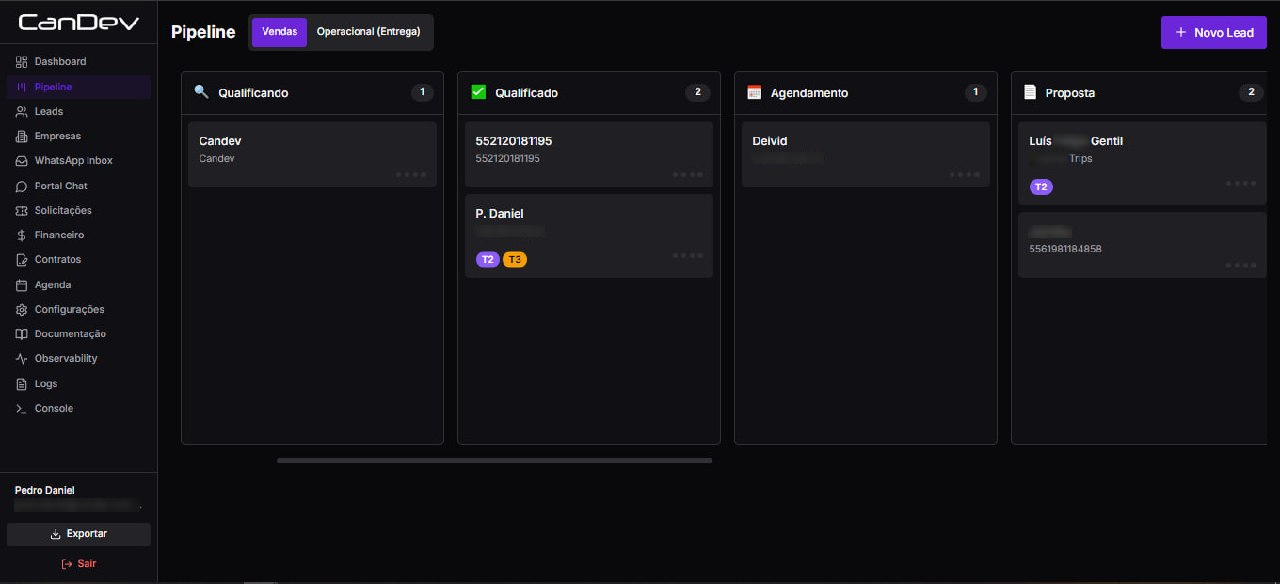
Task: Click the WhatsApp Inbox envelope icon
Action: pos(22,161)
